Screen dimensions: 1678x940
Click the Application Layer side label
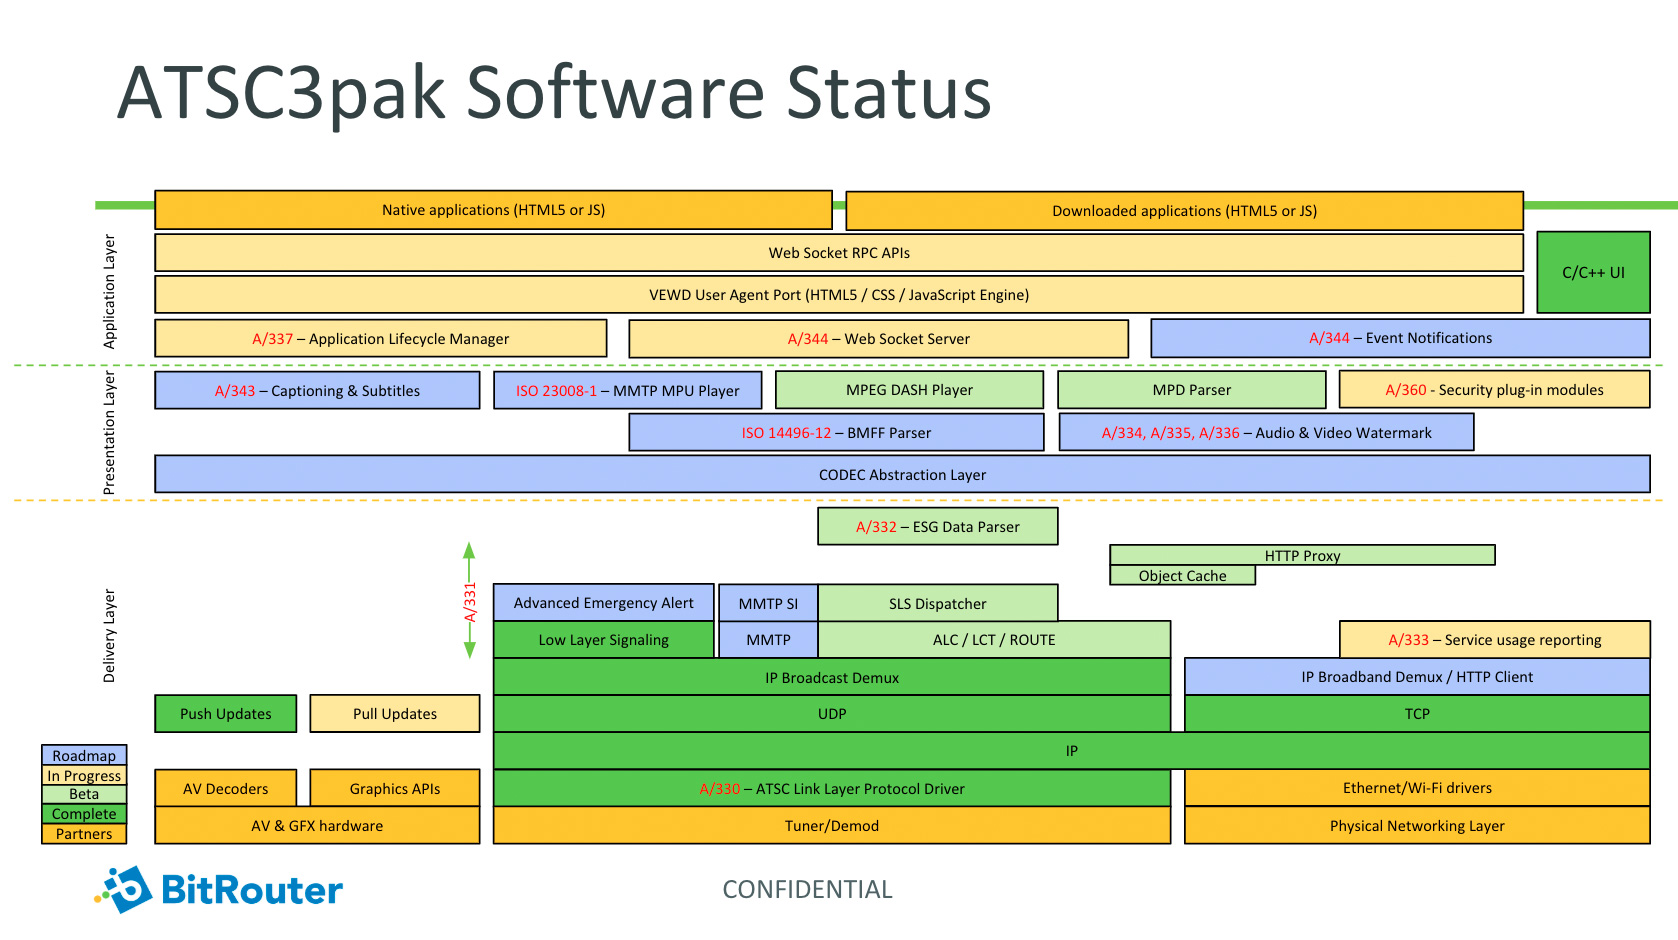click(x=110, y=291)
